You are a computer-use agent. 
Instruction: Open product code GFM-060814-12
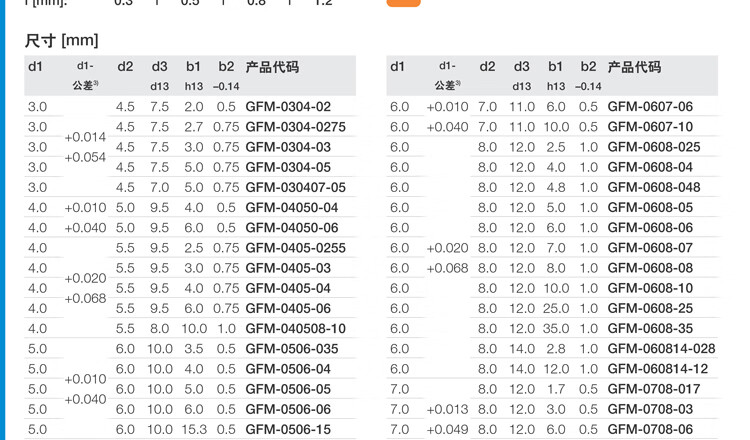pyautogui.click(x=657, y=369)
